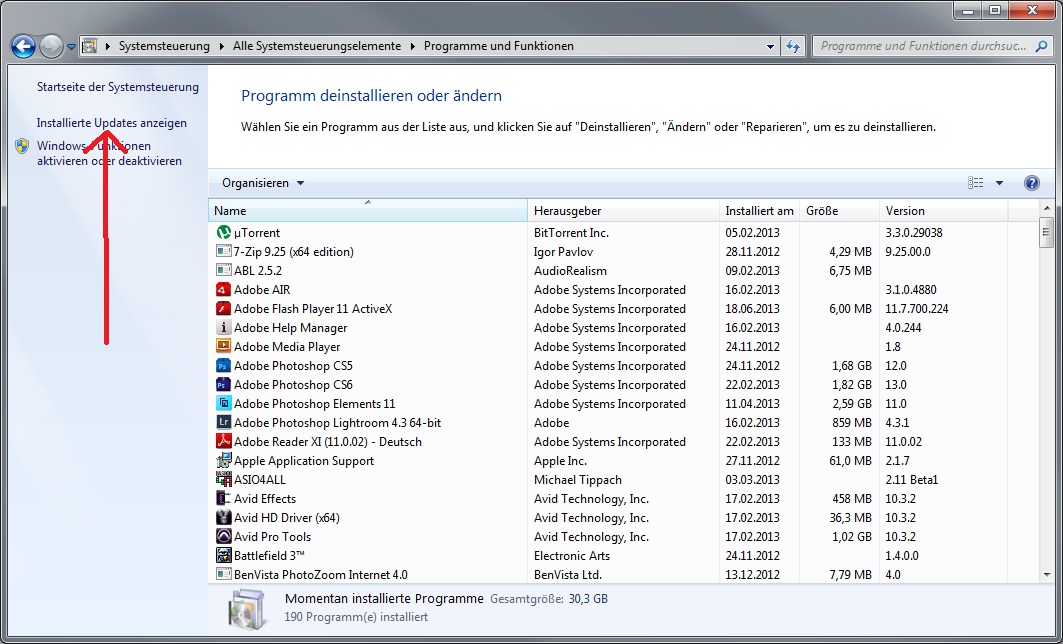Refresh the address bar view

point(793,46)
